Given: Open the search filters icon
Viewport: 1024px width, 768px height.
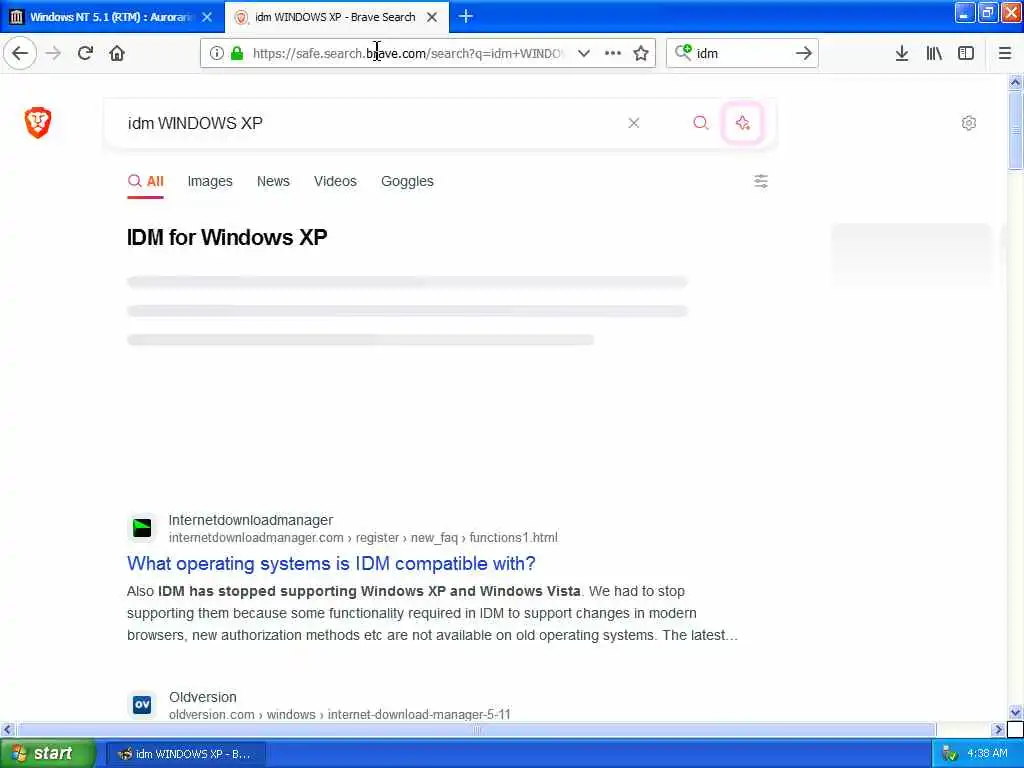Looking at the screenshot, I should pos(761,181).
